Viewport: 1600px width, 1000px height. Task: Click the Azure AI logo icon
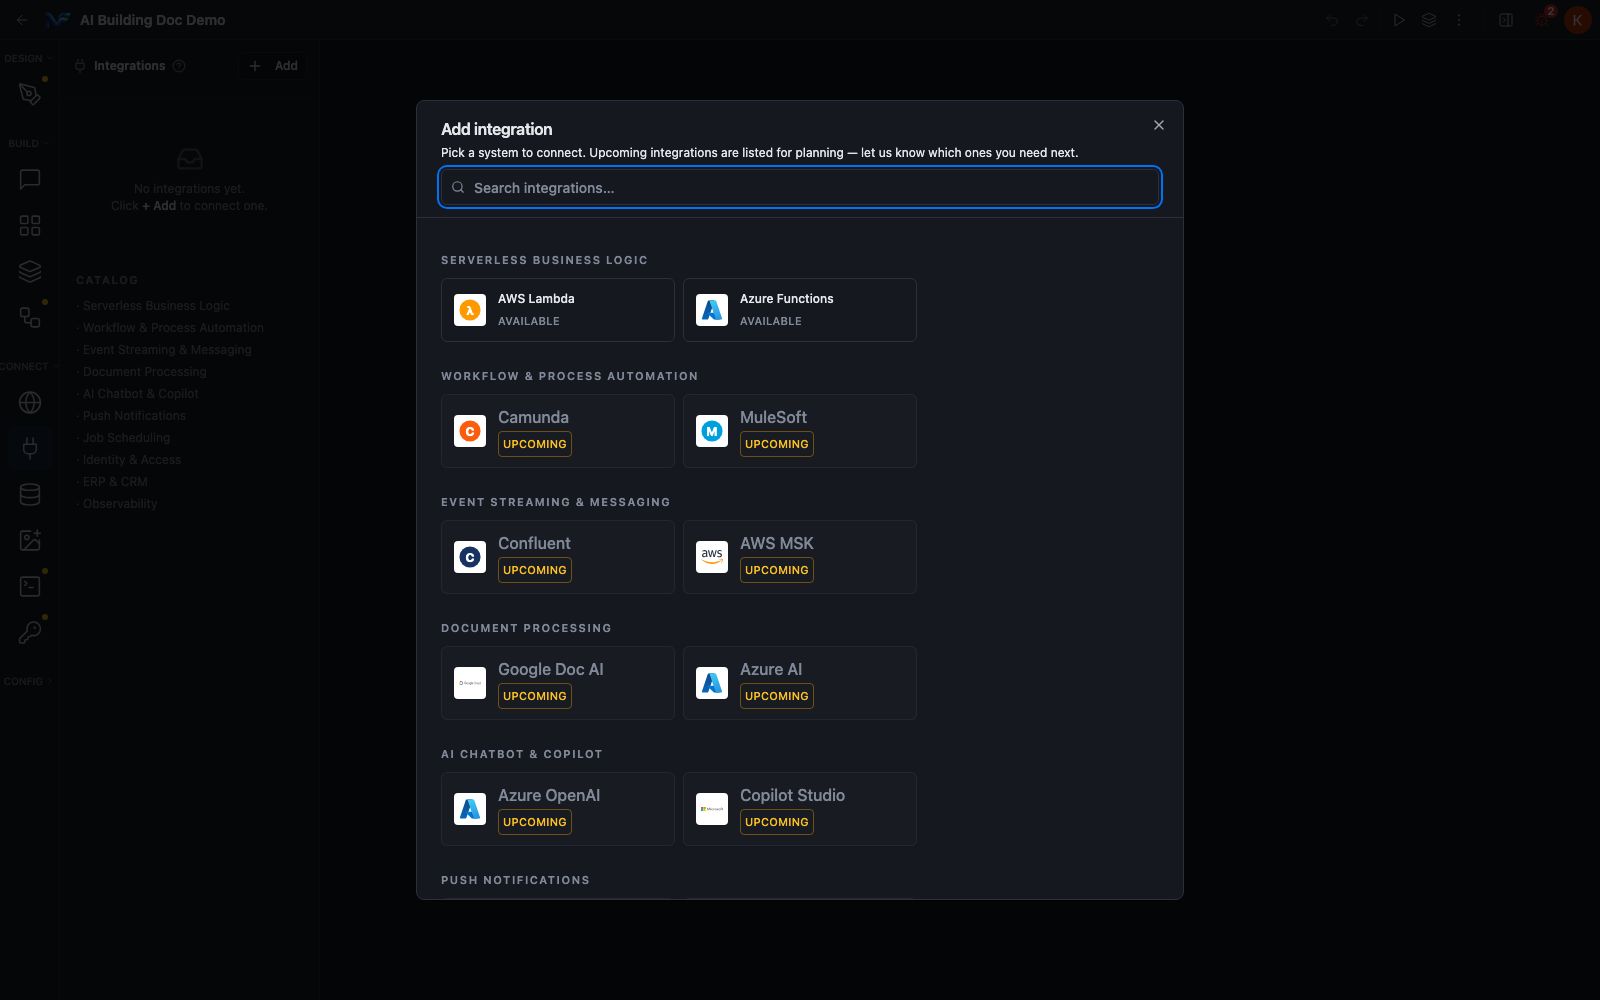[x=712, y=683]
